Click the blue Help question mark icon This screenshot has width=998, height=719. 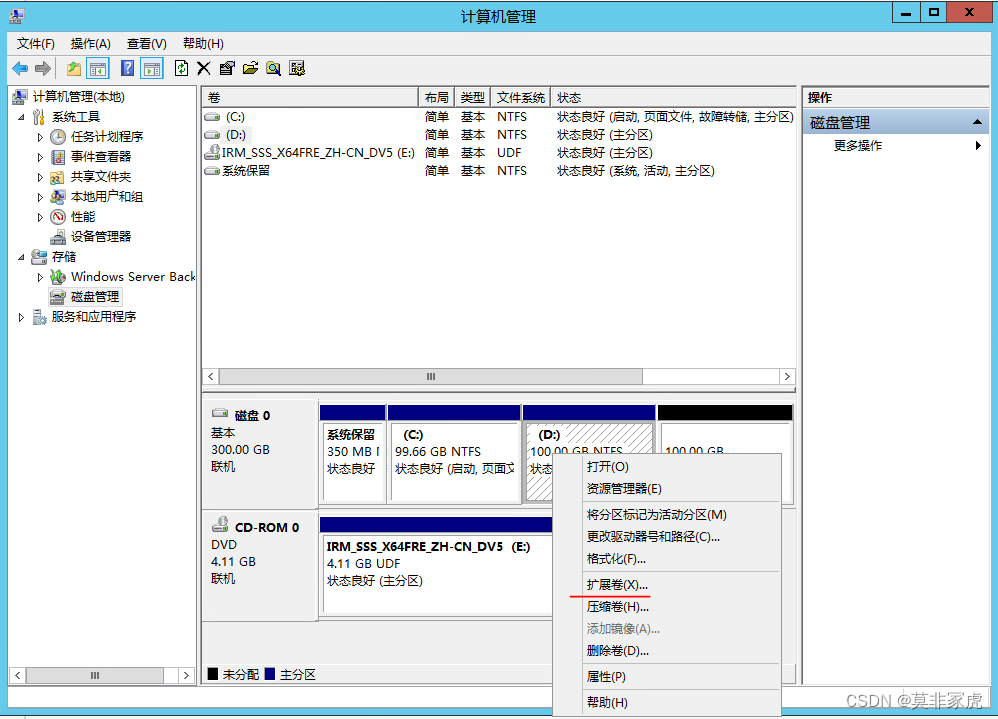pyautogui.click(x=127, y=68)
